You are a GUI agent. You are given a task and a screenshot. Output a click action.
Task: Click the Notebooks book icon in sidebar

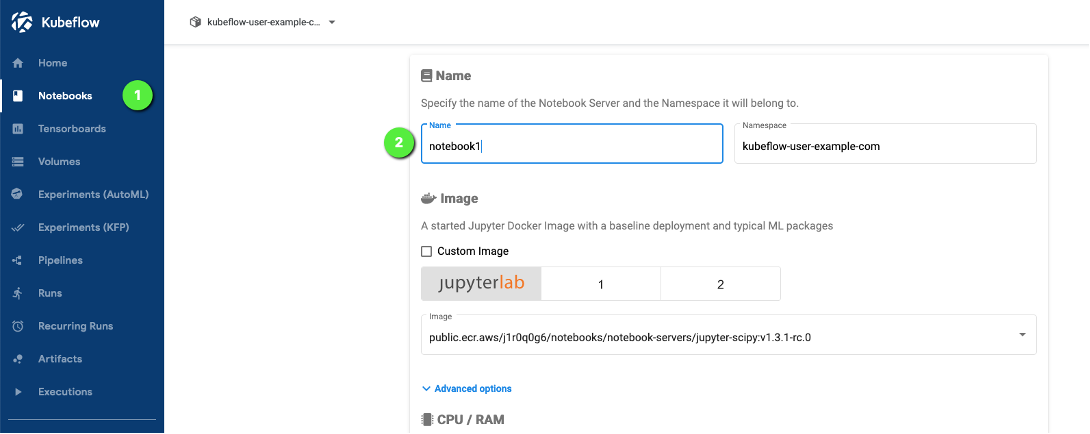[19, 96]
